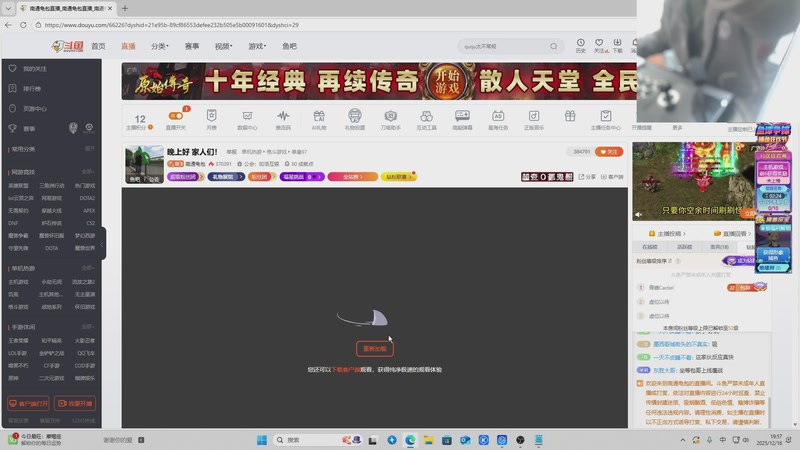This screenshot has width=800, height=450.
Task: Open Microsoft Edge in the taskbar
Action: pos(410,440)
